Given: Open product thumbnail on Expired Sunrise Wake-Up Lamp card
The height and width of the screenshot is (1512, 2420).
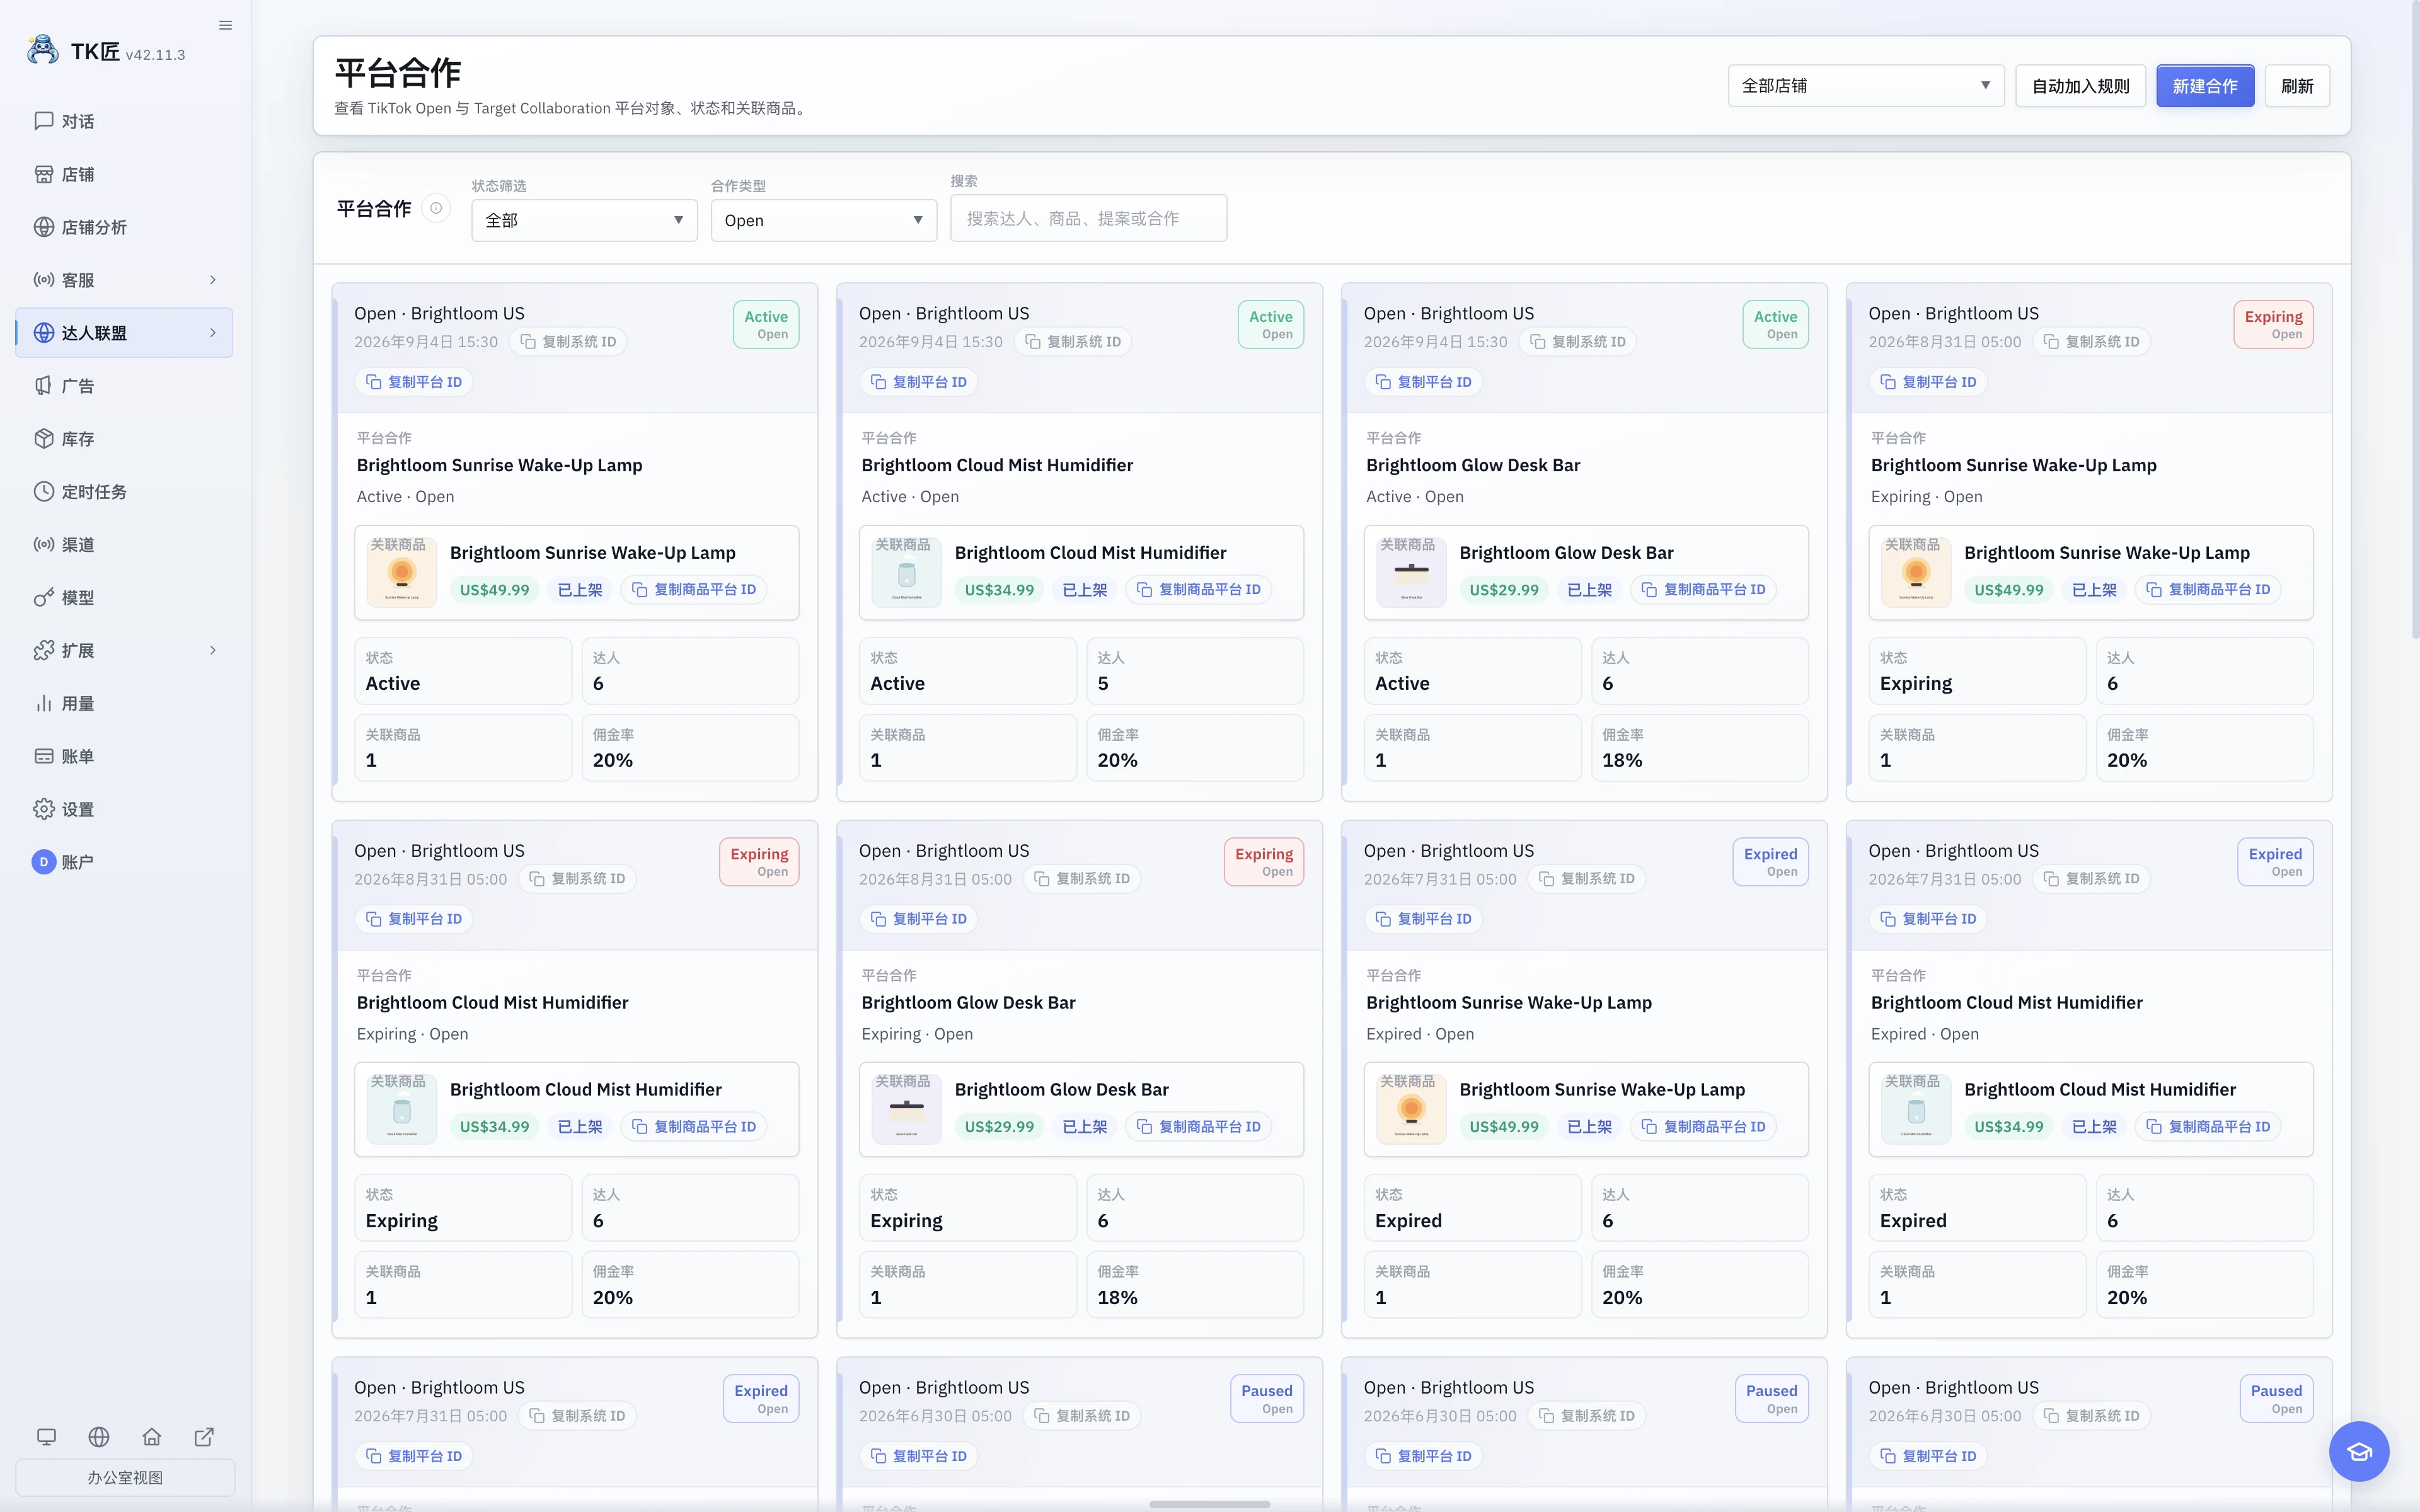Looking at the screenshot, I should coord(1412,1109).
